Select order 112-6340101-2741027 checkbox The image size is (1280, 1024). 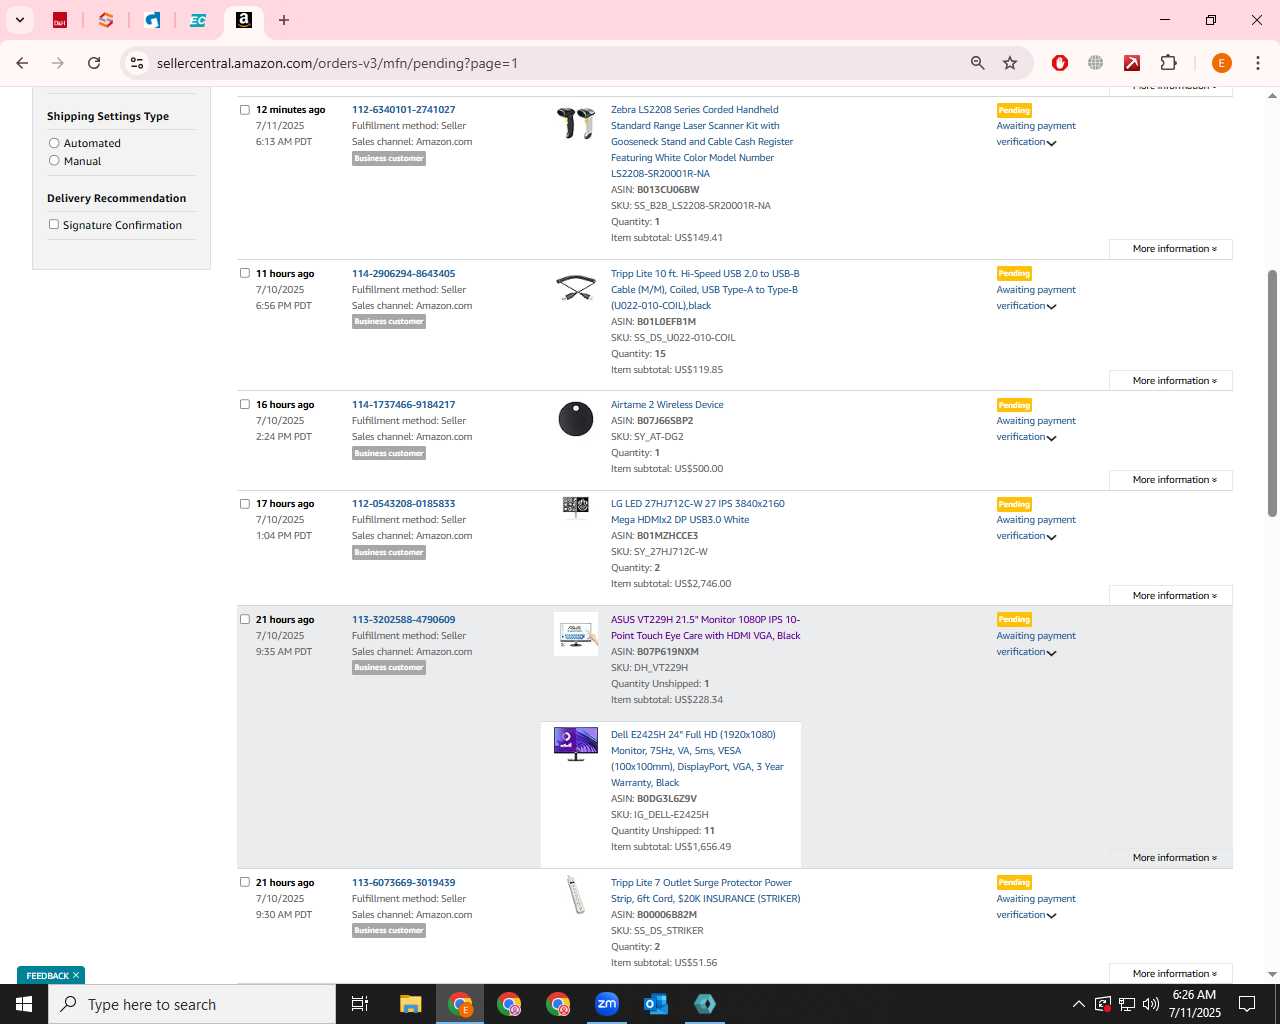coord(244,109)
